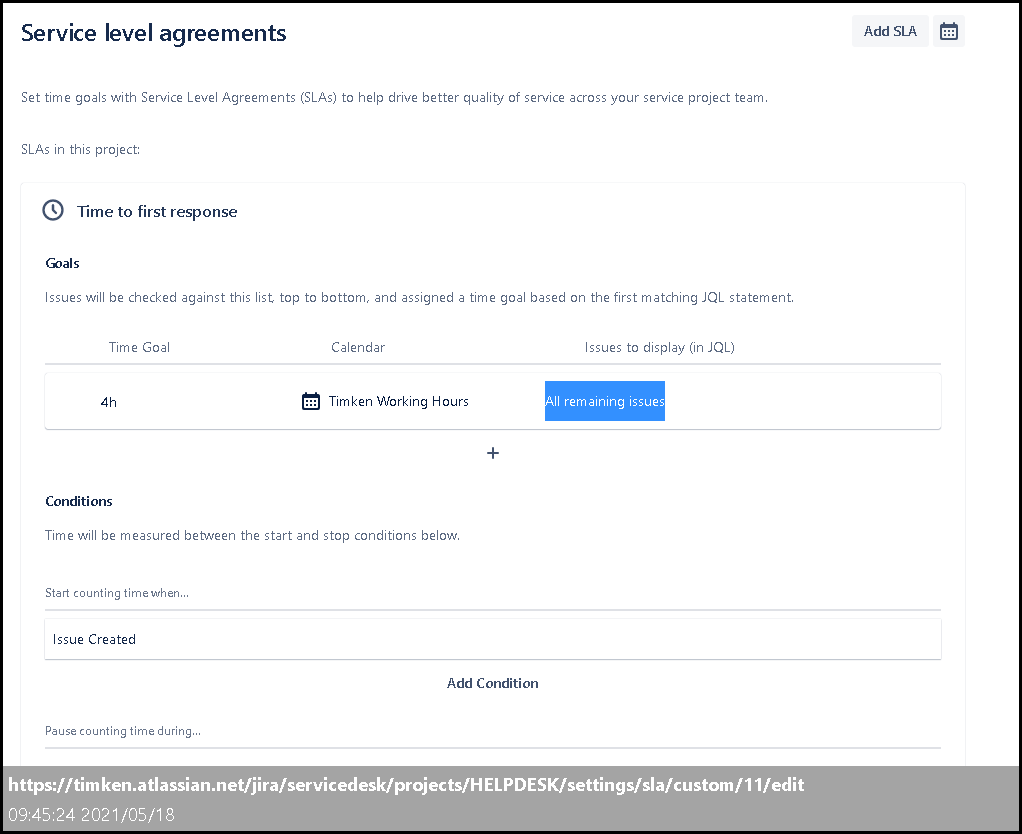
Task: Click the clock icon beside Time to first response
Action: pos(53,210)
